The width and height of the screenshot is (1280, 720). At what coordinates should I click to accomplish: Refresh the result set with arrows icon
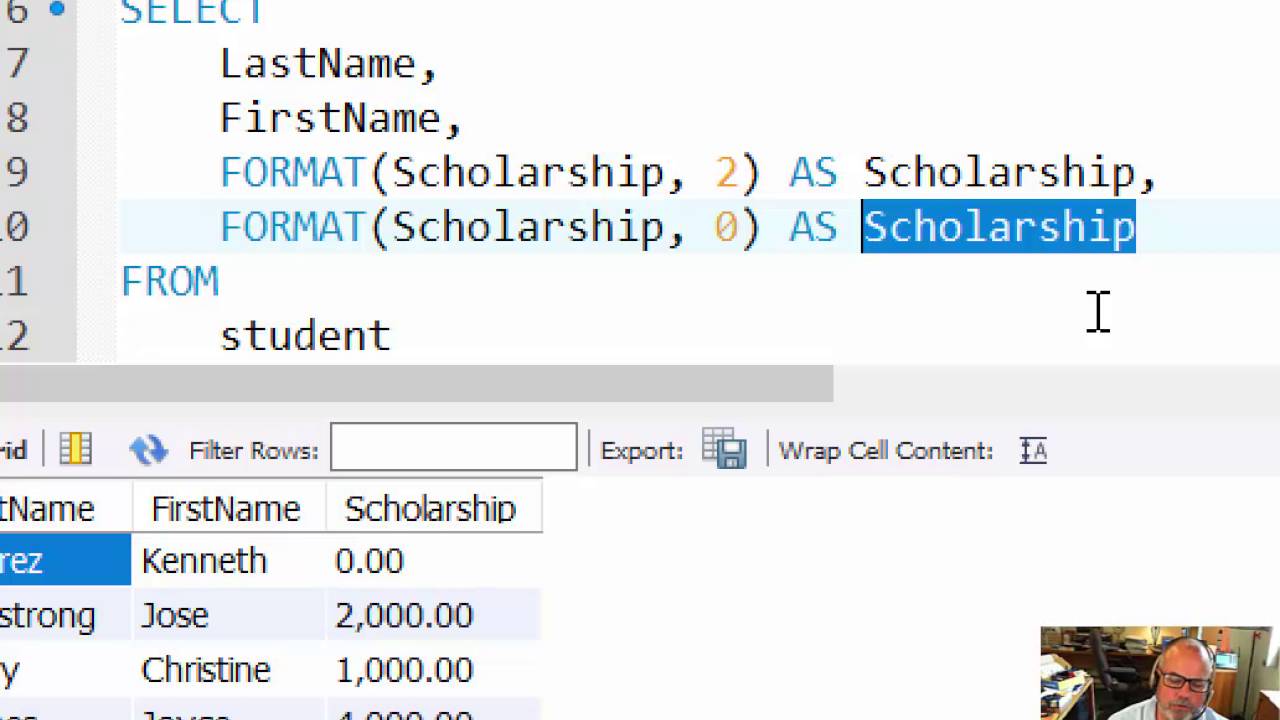click(148, 450)
